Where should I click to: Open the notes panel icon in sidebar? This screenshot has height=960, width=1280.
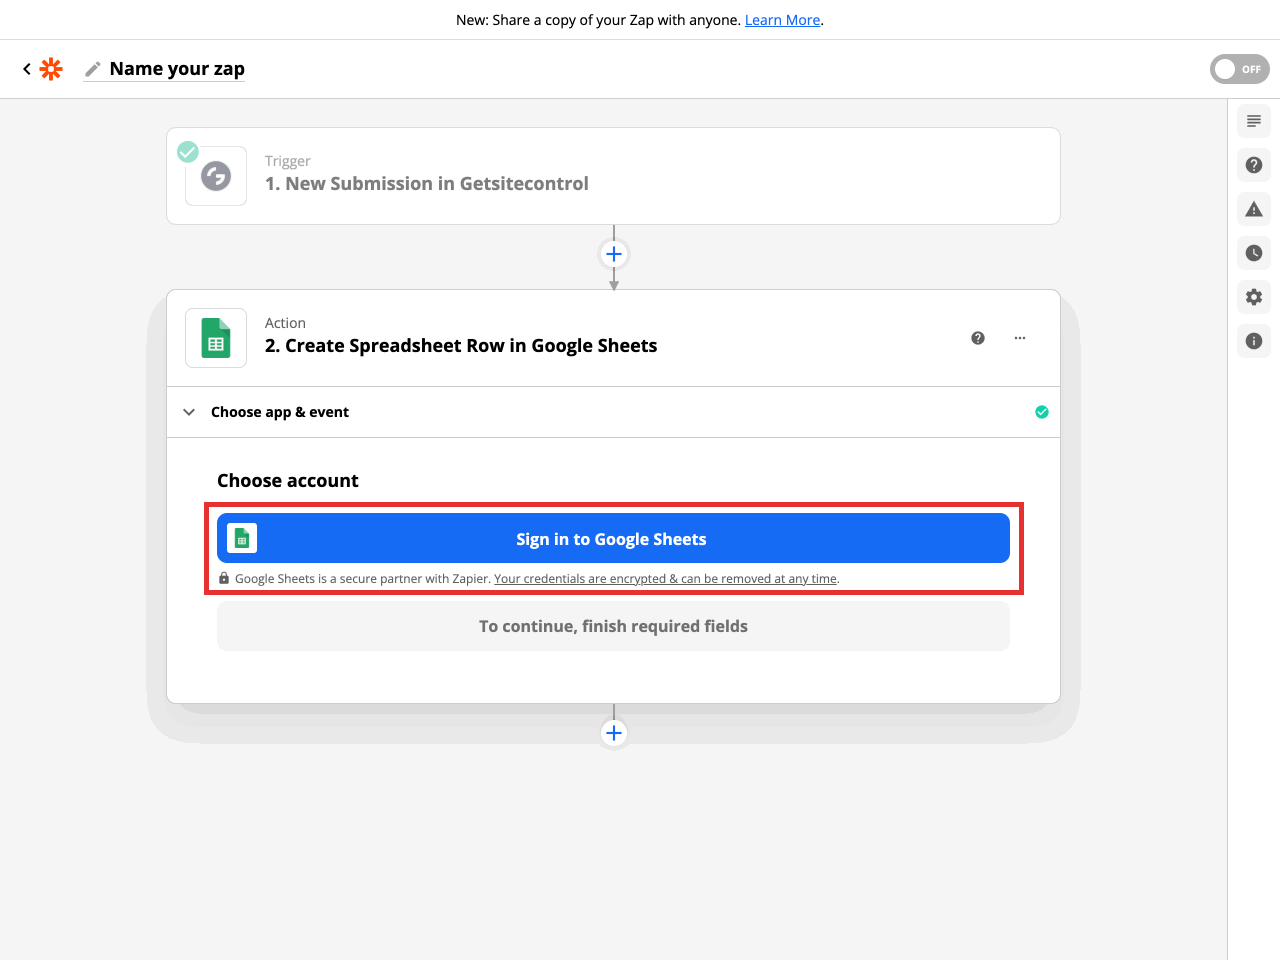pos(1254,121)
